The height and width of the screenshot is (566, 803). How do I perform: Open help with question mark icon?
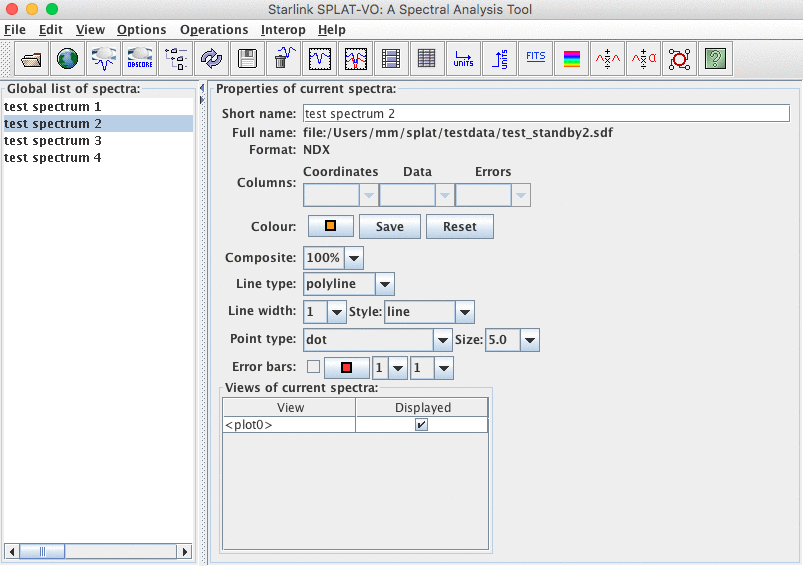tap(715, 59)
